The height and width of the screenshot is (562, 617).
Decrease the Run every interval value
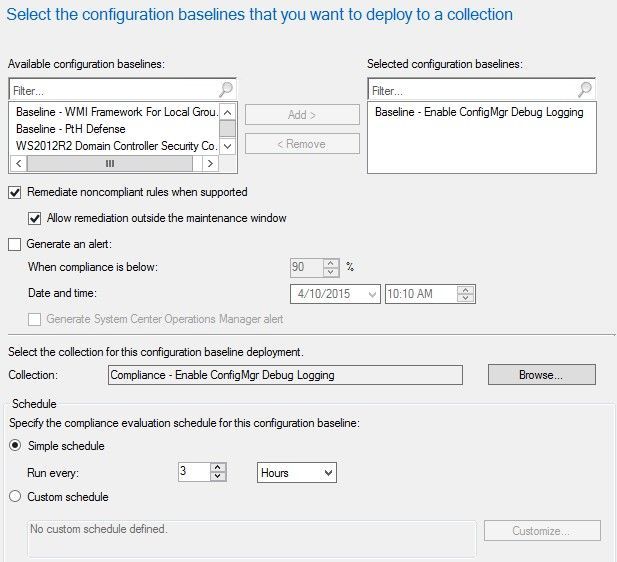click(218, 476)
